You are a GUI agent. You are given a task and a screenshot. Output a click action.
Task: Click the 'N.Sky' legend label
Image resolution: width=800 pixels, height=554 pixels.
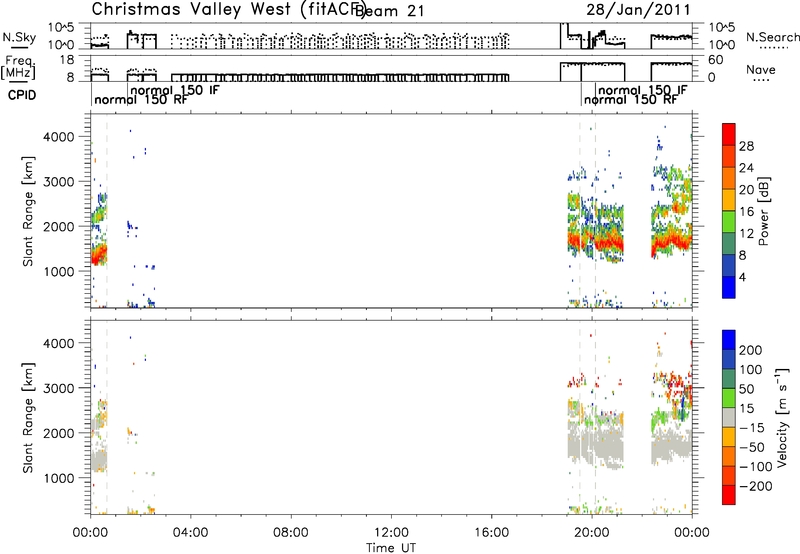coord(19,37)
